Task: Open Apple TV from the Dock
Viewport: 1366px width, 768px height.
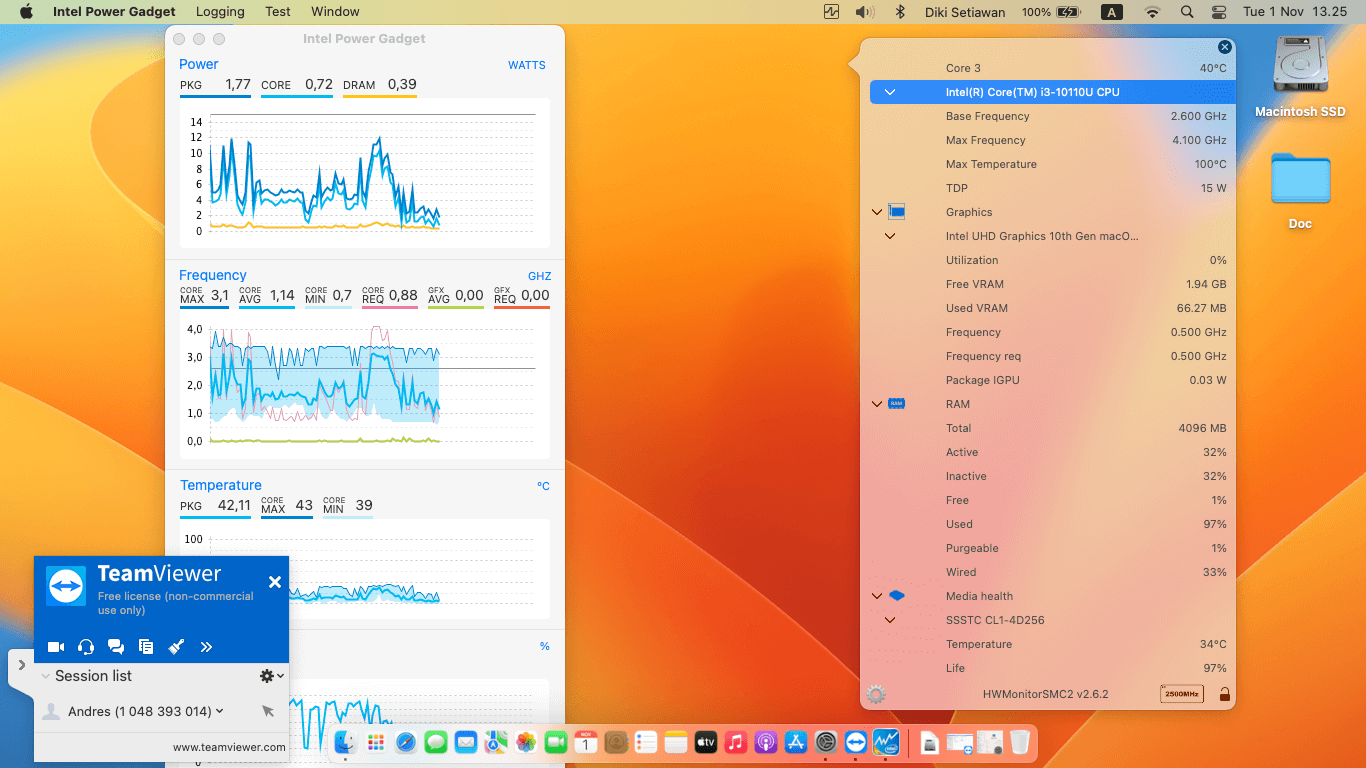Action: pos(705,741)
